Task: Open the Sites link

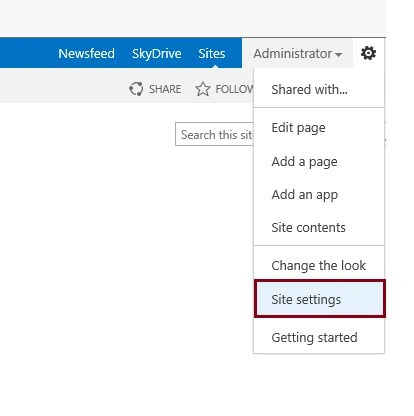Action: point(212,54)
